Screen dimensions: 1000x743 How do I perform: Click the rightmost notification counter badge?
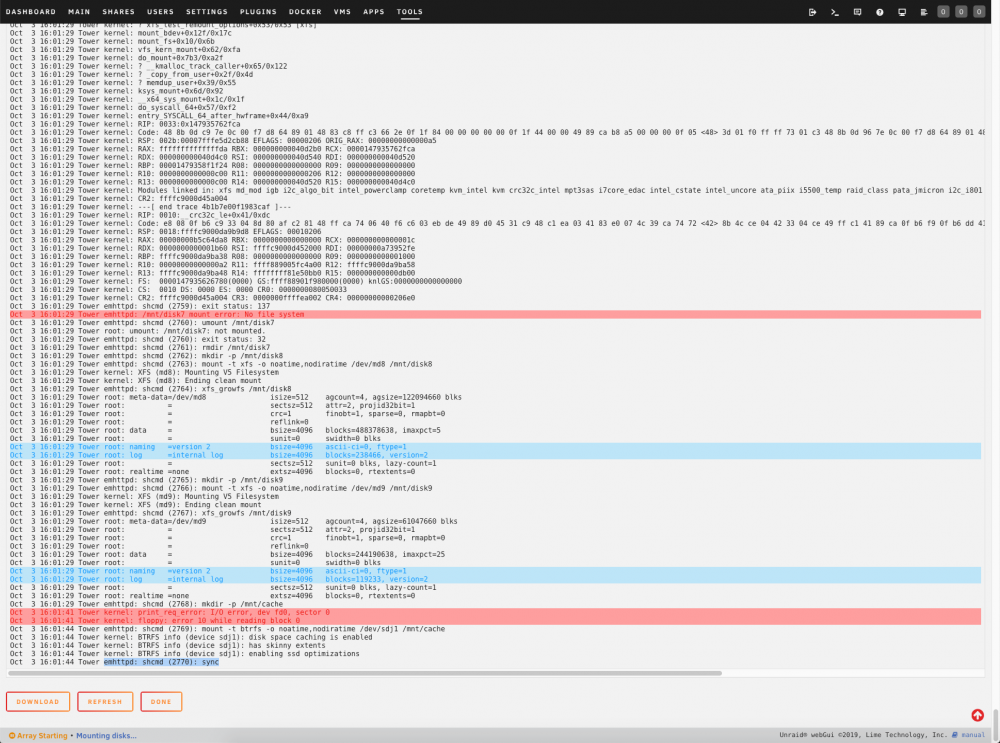pos(979,11)
